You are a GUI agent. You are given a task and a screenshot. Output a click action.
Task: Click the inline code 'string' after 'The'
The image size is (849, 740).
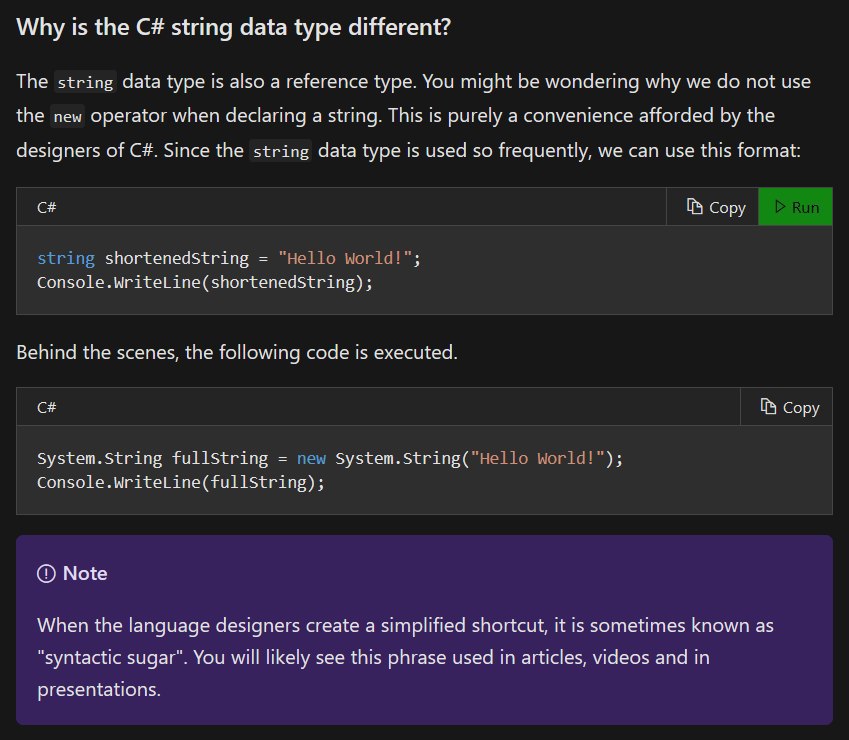pyautogui.click(x=85, y=82)
